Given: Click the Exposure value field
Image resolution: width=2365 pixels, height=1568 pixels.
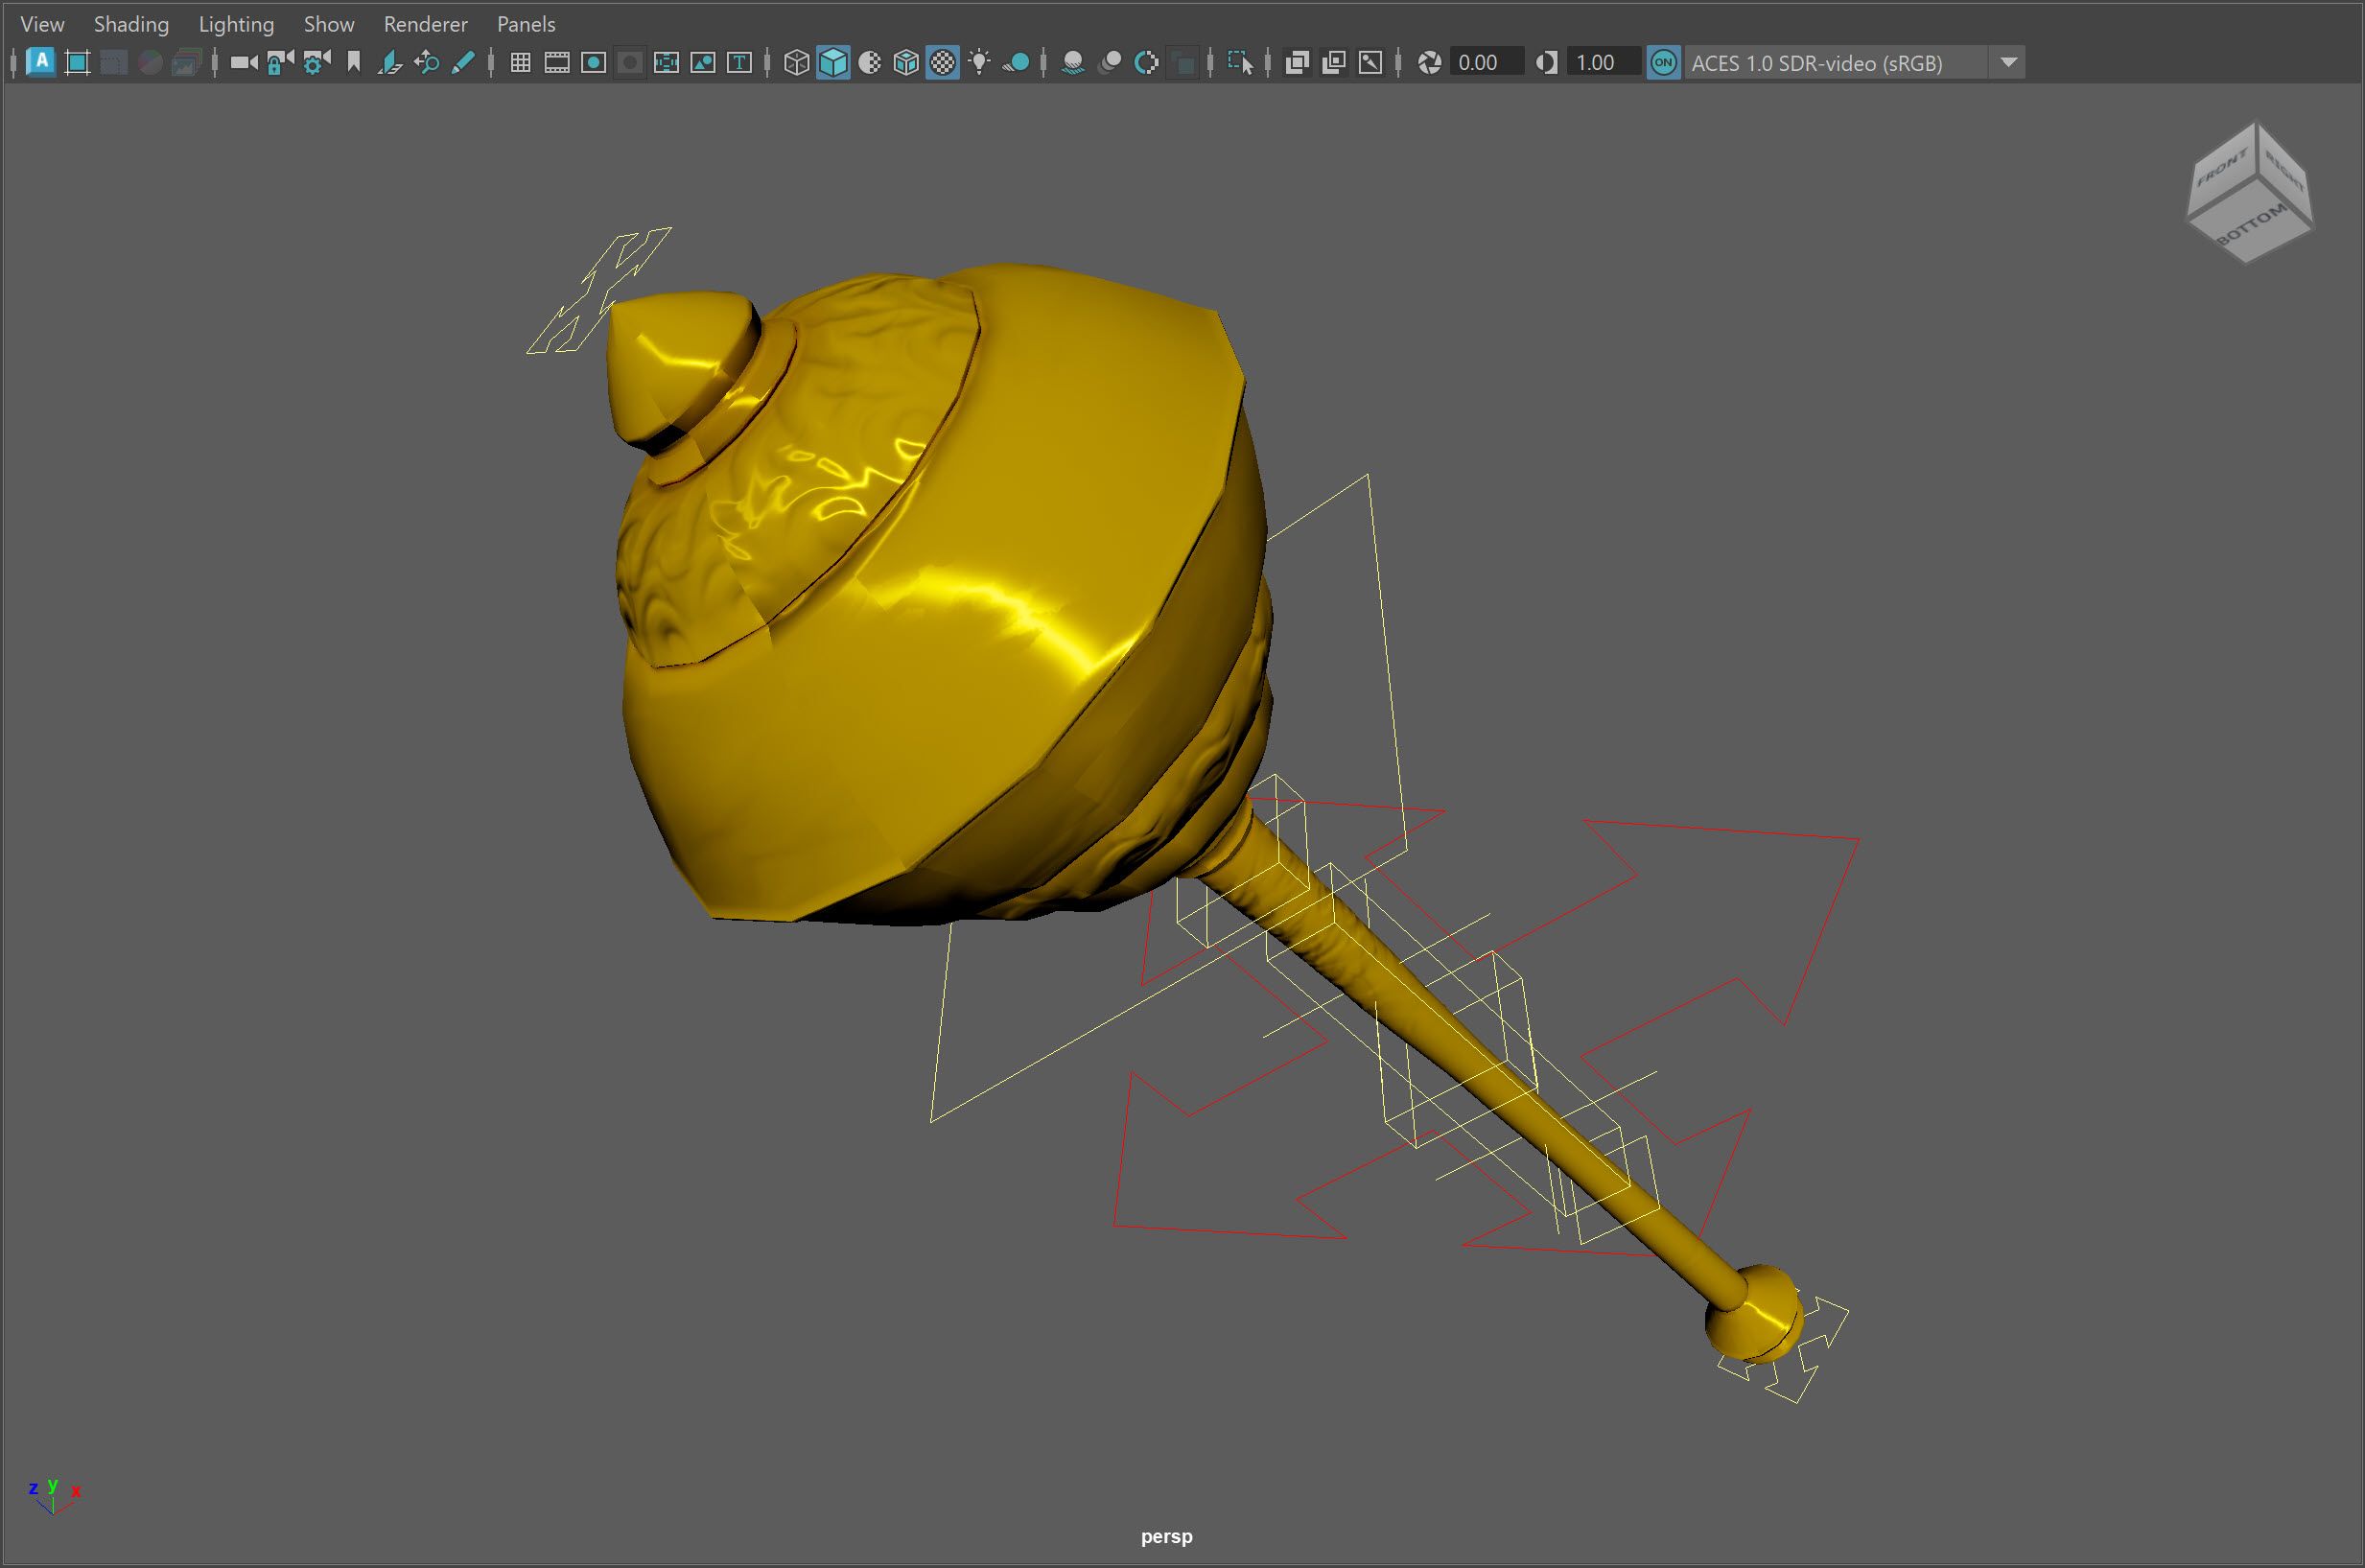Looking at the screenshot, I should pos(1486,63).
